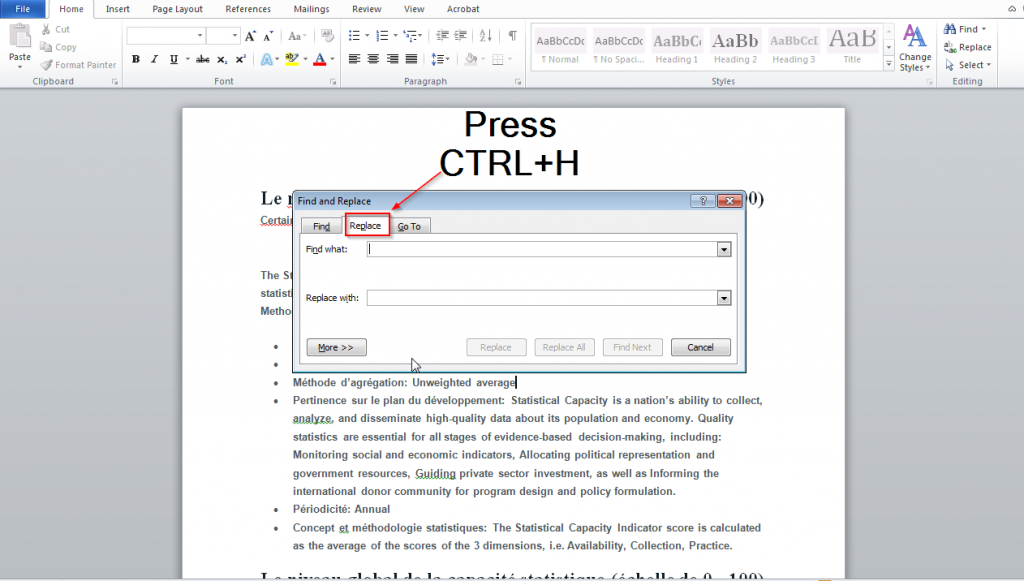This screenshot has height=581, width=1024.
Task: Click the More >> button
Action: point(336,347)
